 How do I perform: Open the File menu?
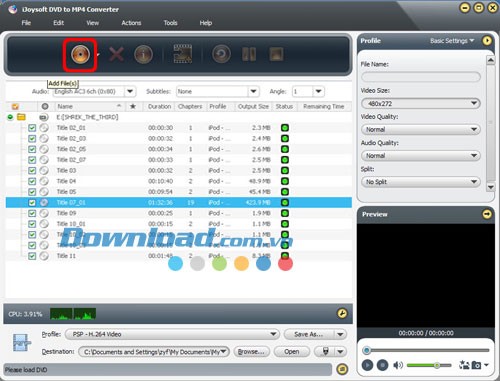tap(26, 23)
